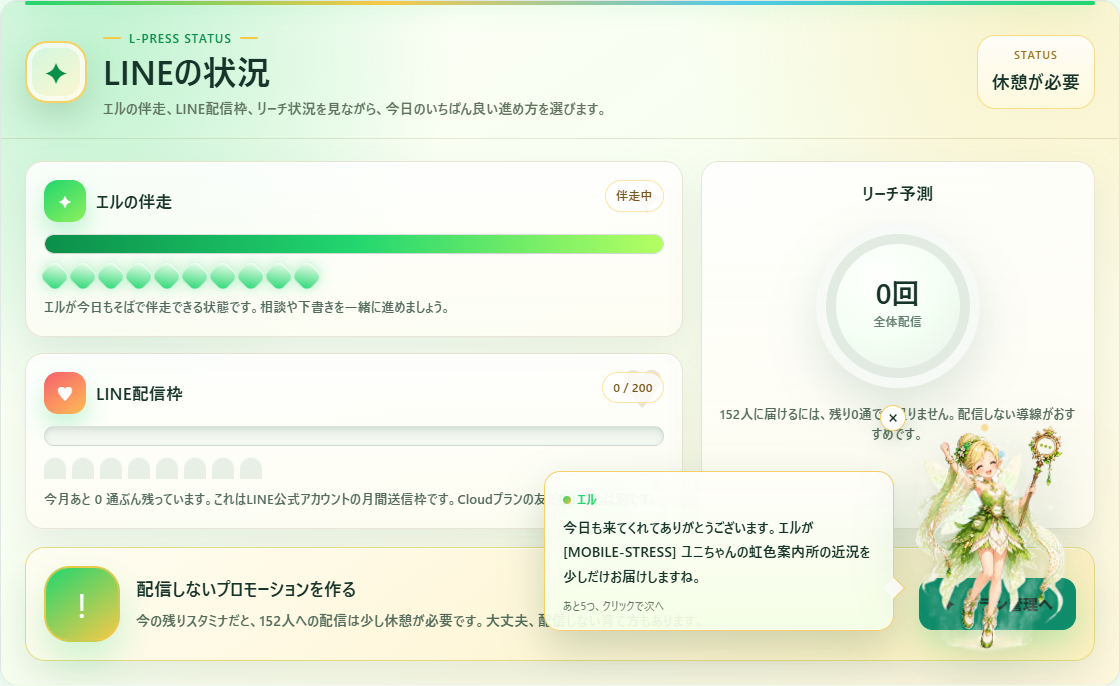
Task: Click the 0 / 200 quota badge
Action: (633, 388)
